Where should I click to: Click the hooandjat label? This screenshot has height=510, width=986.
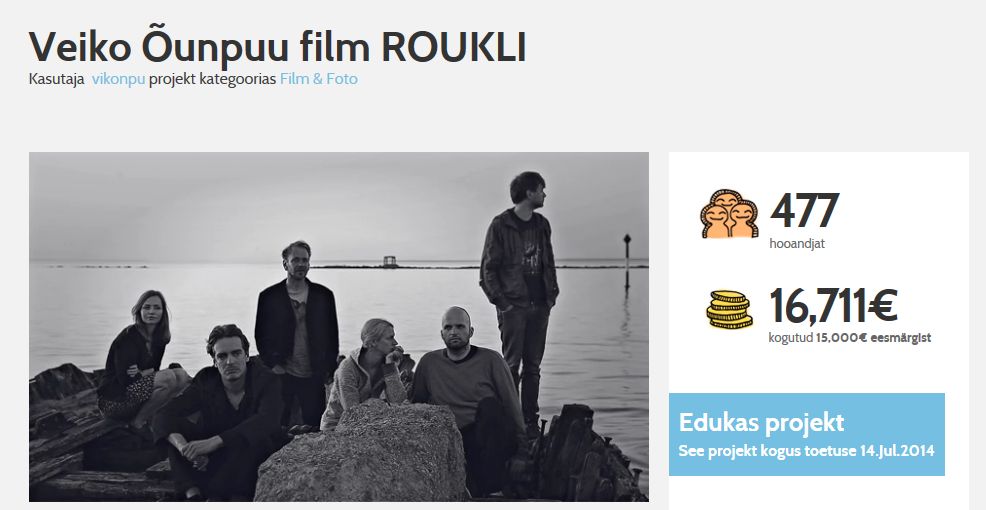797,244
